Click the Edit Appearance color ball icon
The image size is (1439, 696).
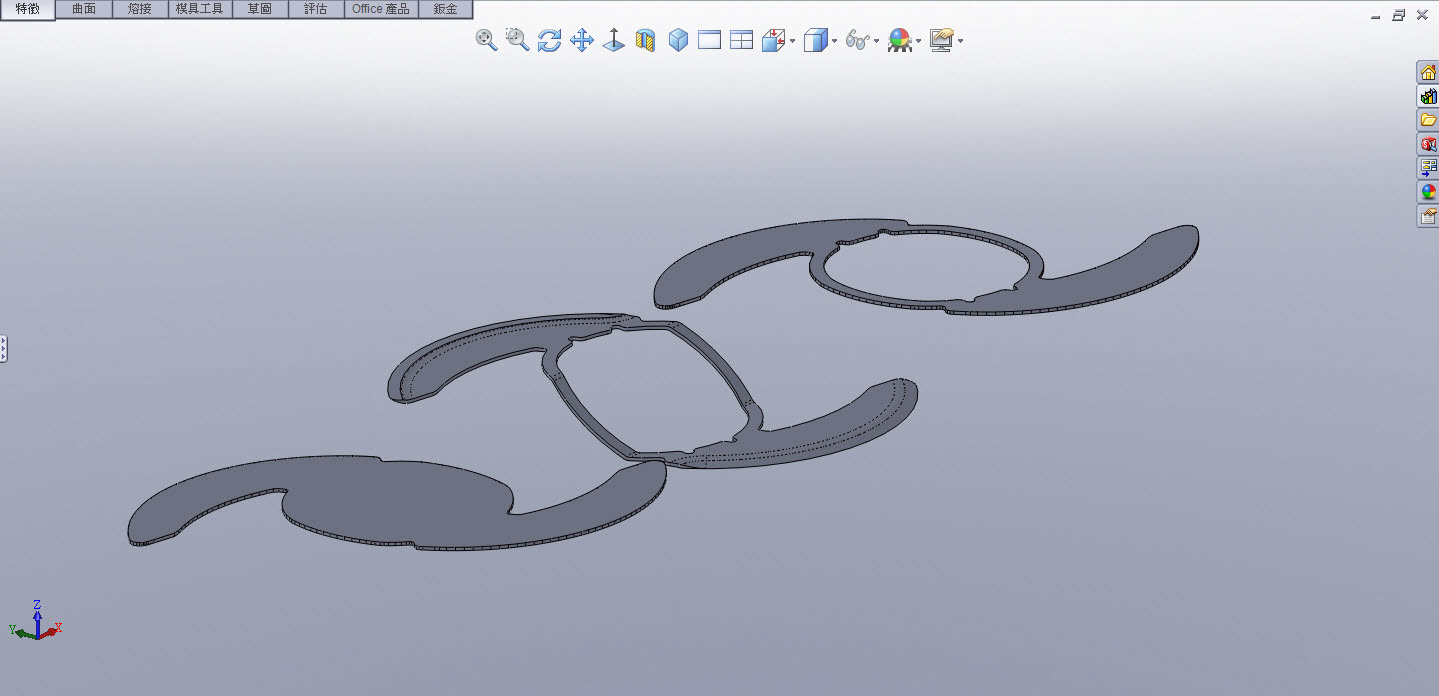pos(900,40)
